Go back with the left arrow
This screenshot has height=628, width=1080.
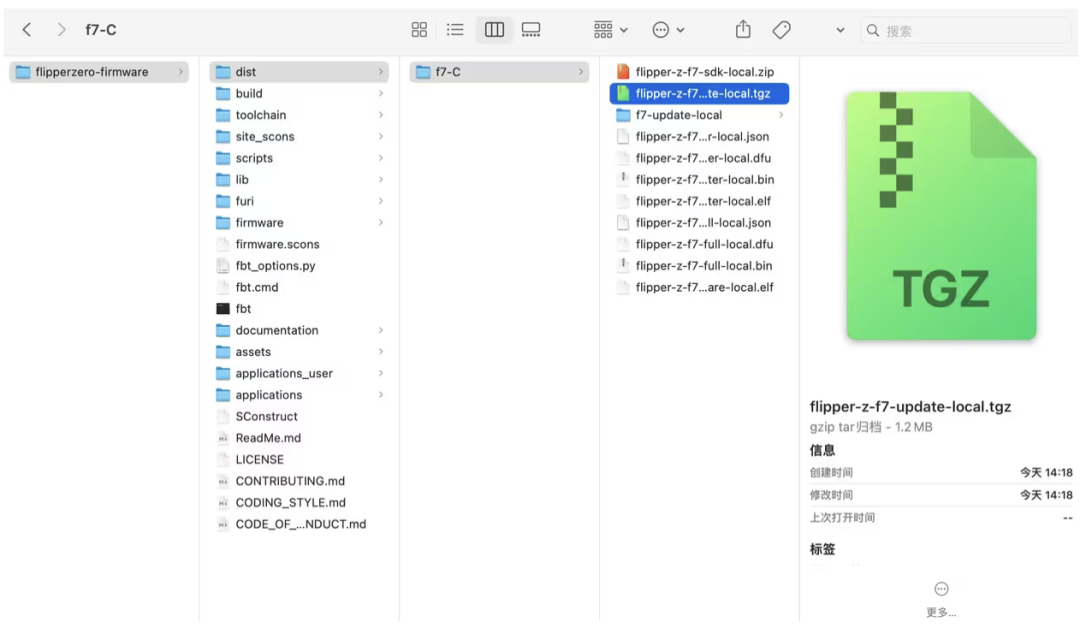[x=27, y=30]
